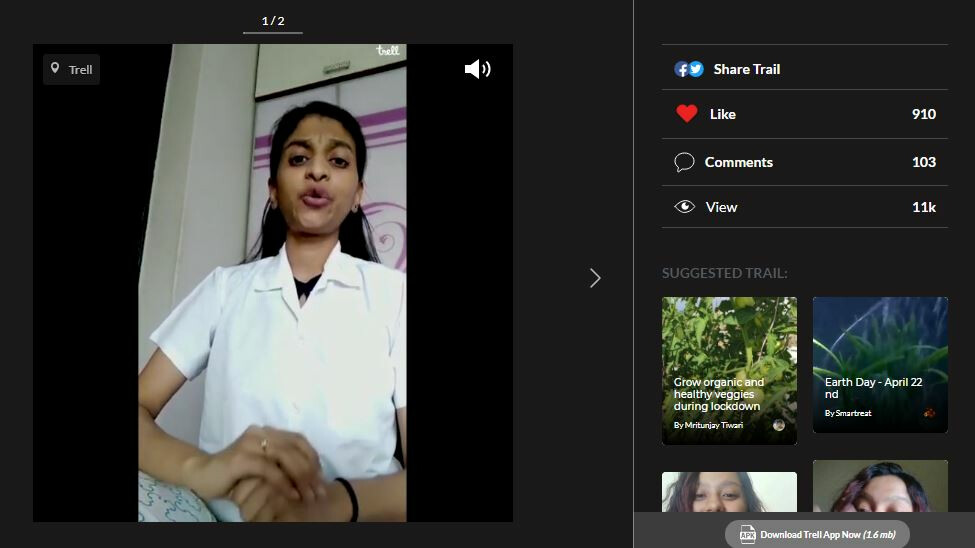Click the 1 / 2 slide indicator
The height and width of the screenshot is (548, 975).
coord(273,21)
